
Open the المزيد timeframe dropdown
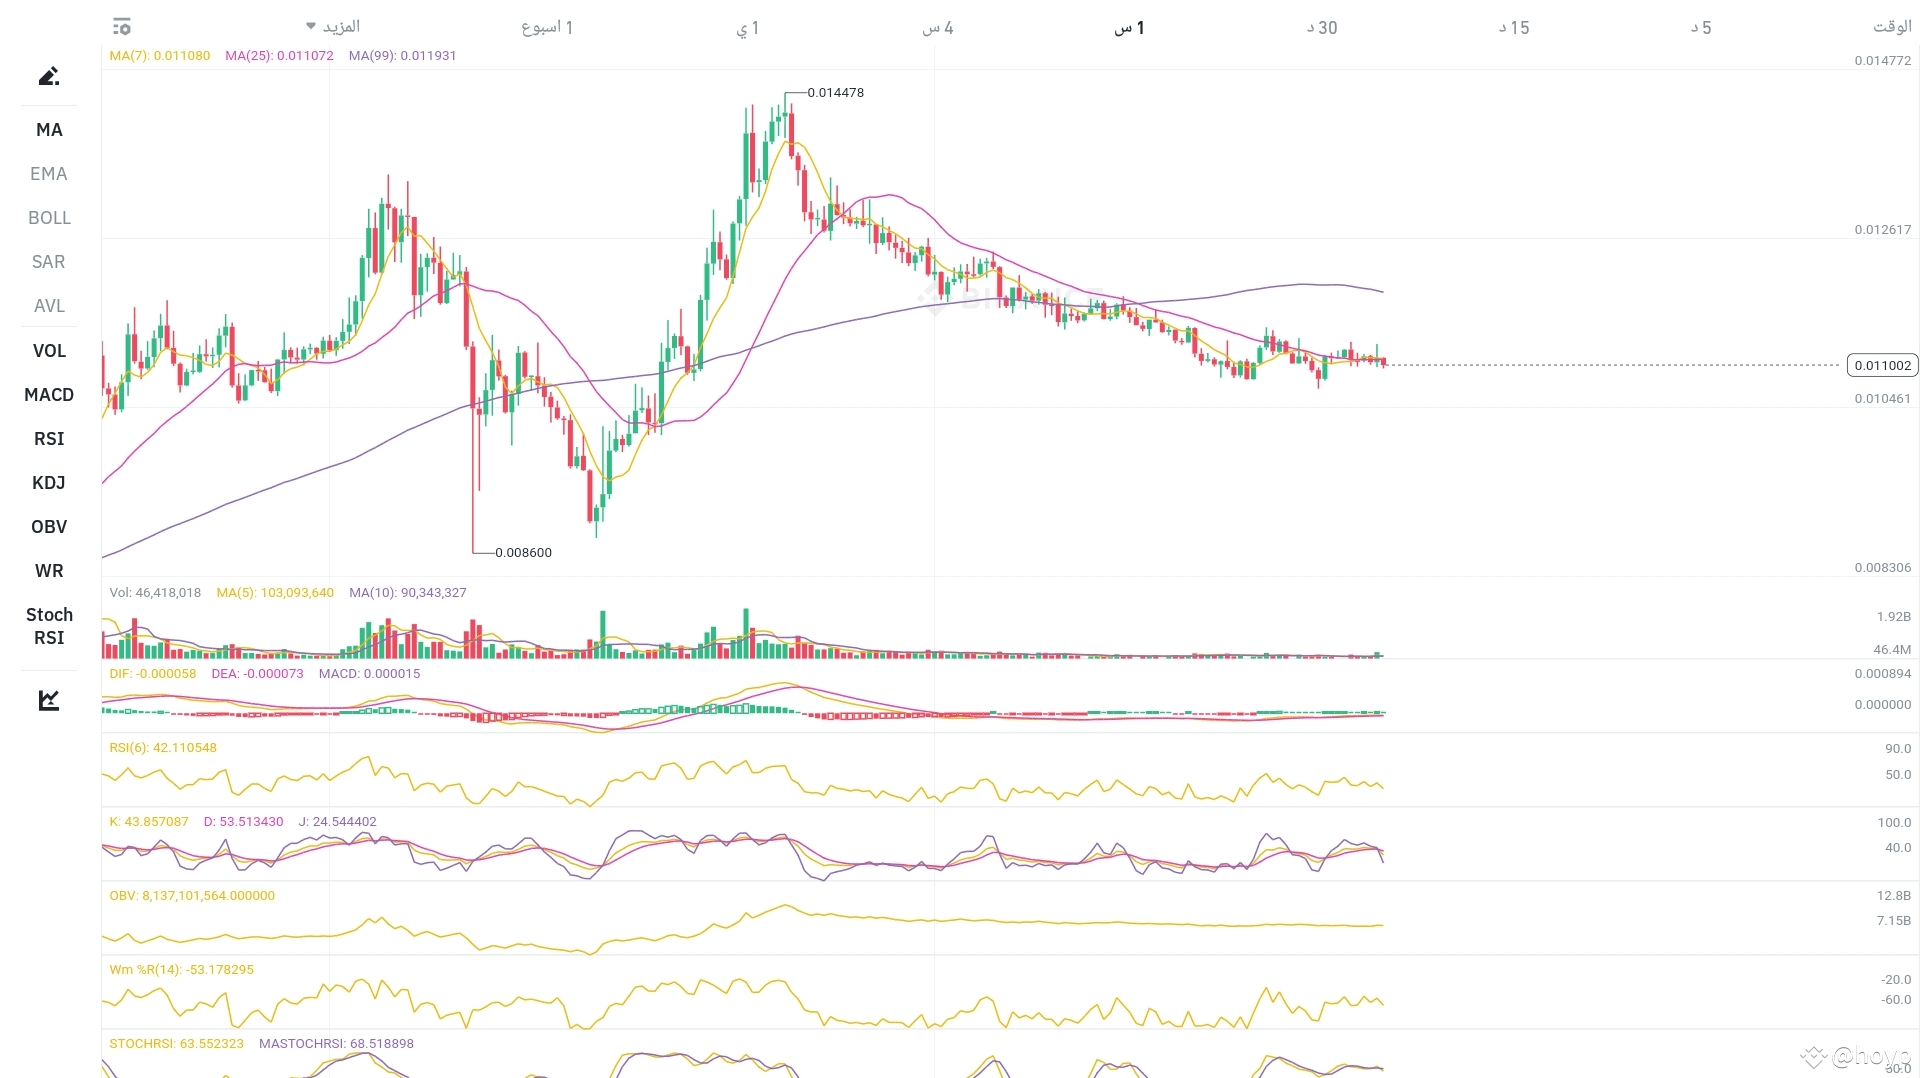point(336,27)
